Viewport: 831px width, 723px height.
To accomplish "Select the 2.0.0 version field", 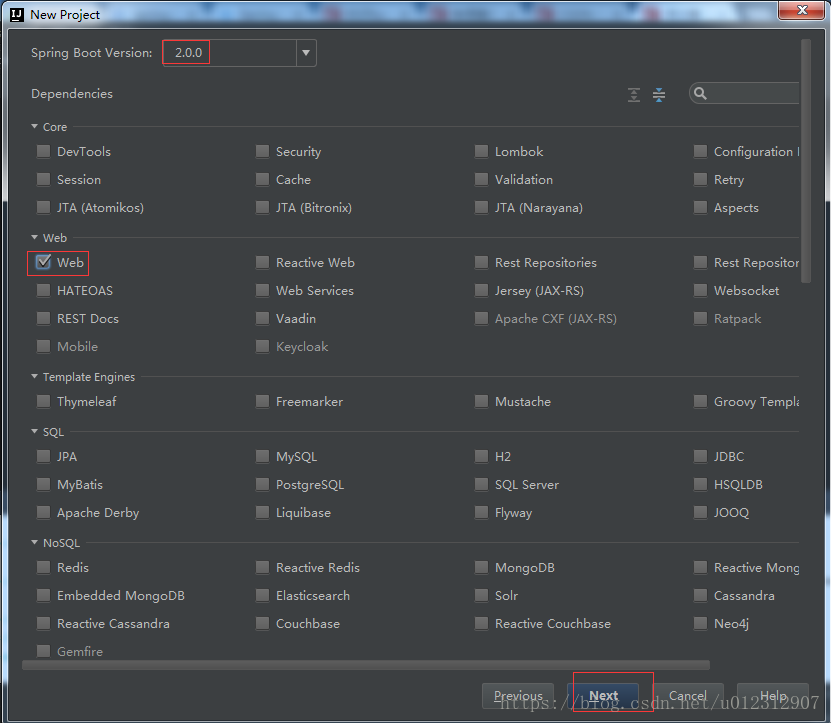I will [x=229, y=53].
